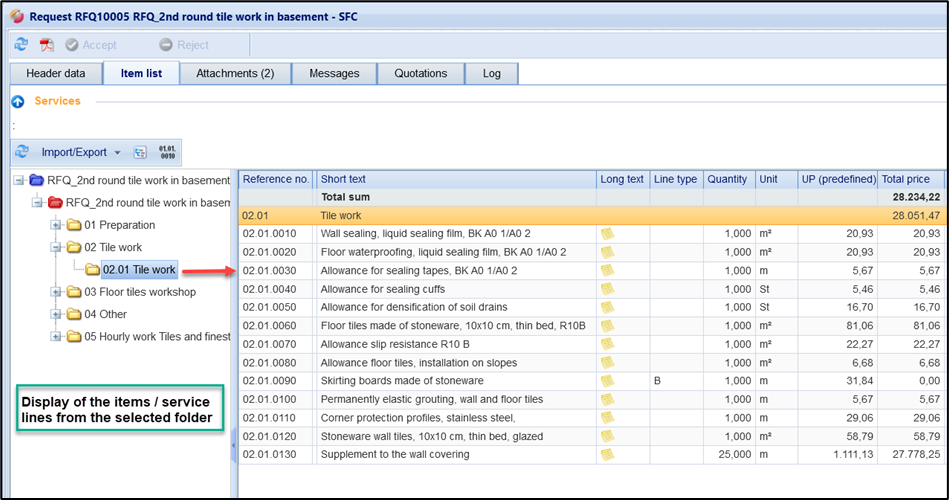The width and height of the screenshot is (949, 500).
Task: Open the Import/Export dropdown menu
Action: coord(80,153)
